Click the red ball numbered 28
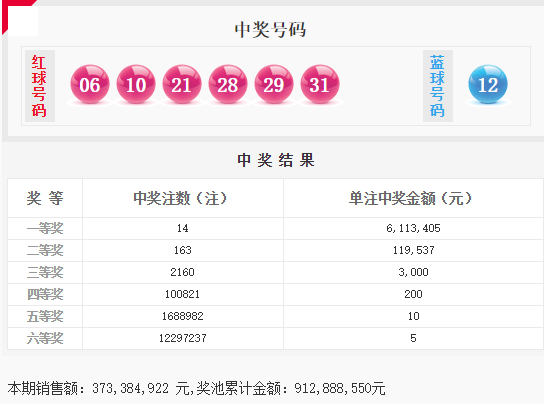The height and width of the screenshot is (404, 544). coord(228,84)
